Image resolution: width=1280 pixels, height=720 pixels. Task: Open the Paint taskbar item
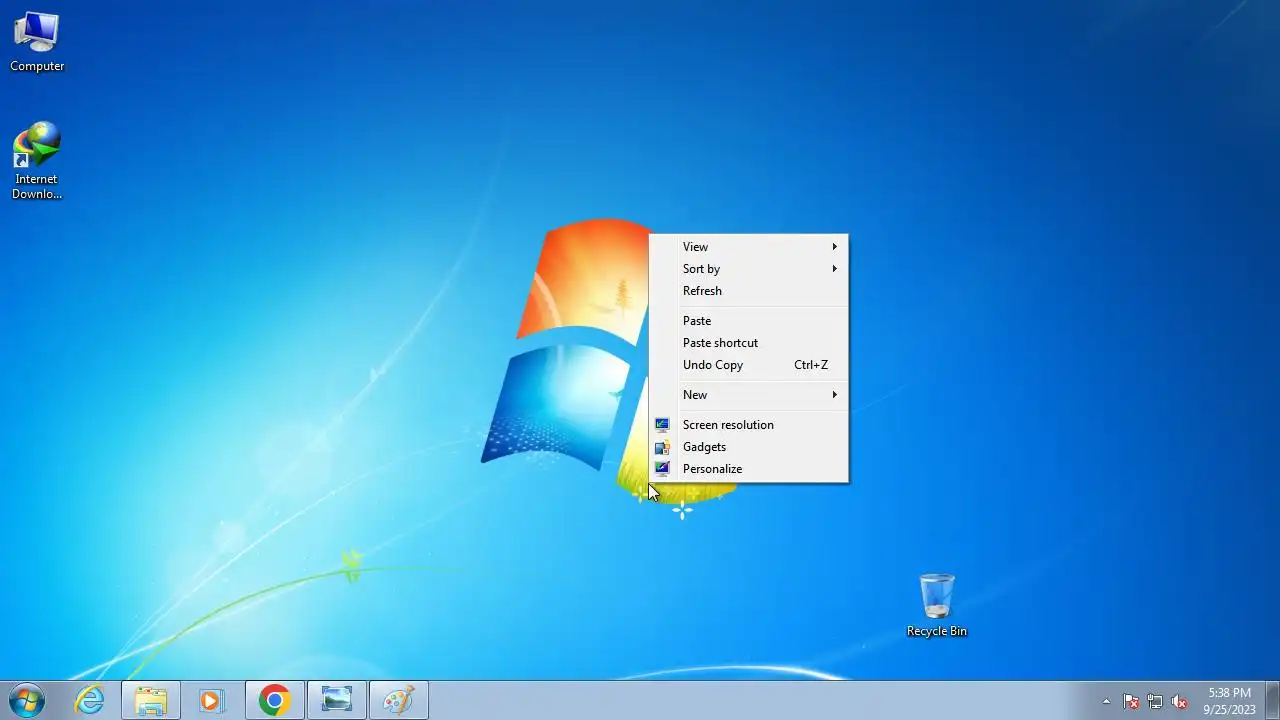click(399, 701)
